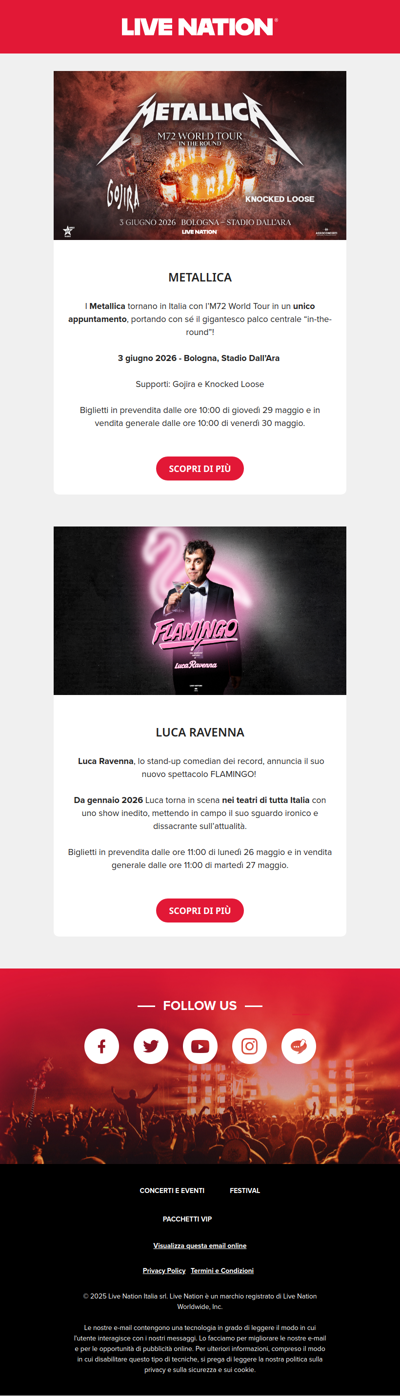Open the Metallica M72 World Tour banner
Screen dimensions: 400x1396
(200, 155)
